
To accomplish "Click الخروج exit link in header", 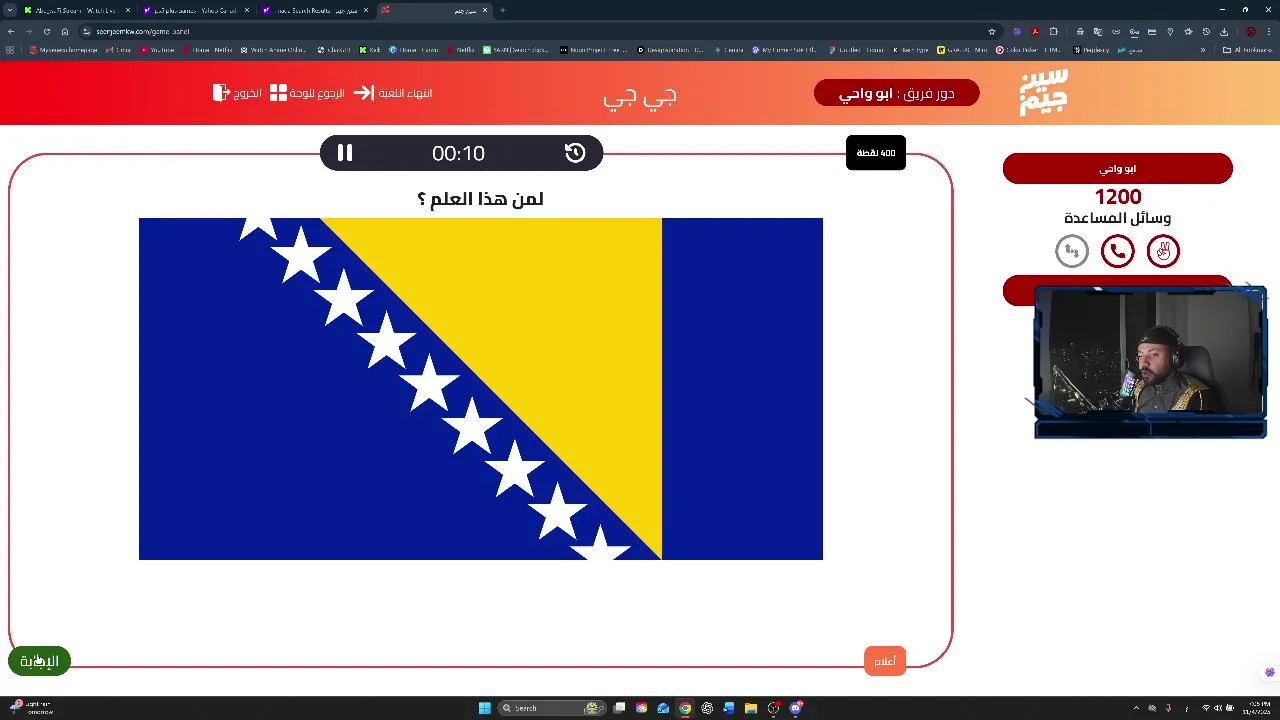I will pos(237,93).
